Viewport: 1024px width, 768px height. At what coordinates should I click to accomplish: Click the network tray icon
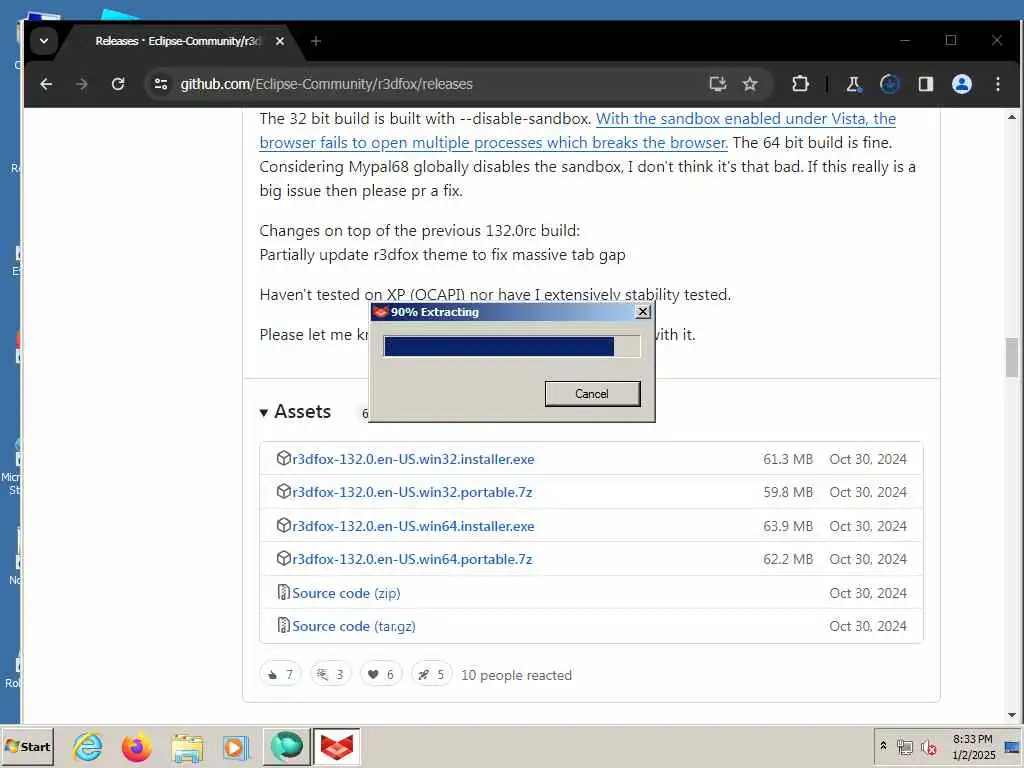[x=904, y=747]
